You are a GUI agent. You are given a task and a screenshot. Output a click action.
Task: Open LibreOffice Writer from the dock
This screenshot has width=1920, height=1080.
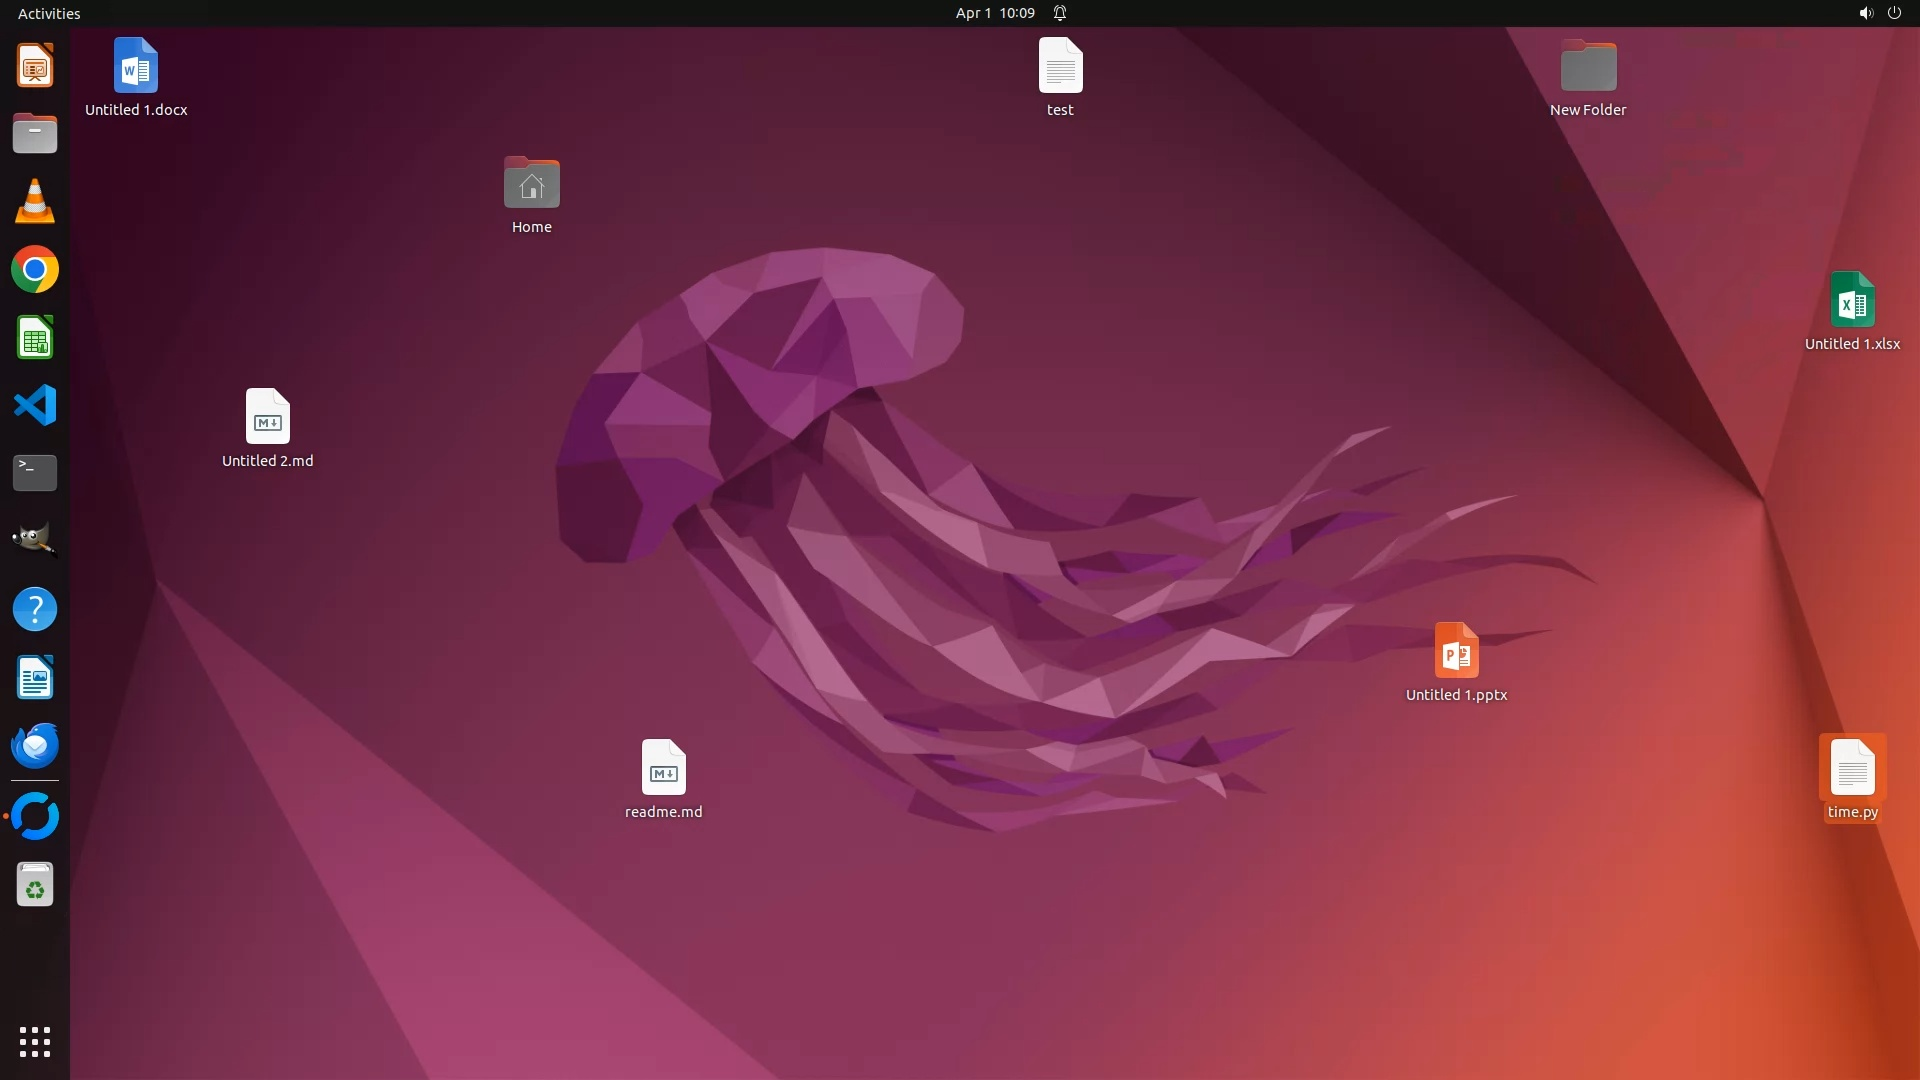point(35,678)
